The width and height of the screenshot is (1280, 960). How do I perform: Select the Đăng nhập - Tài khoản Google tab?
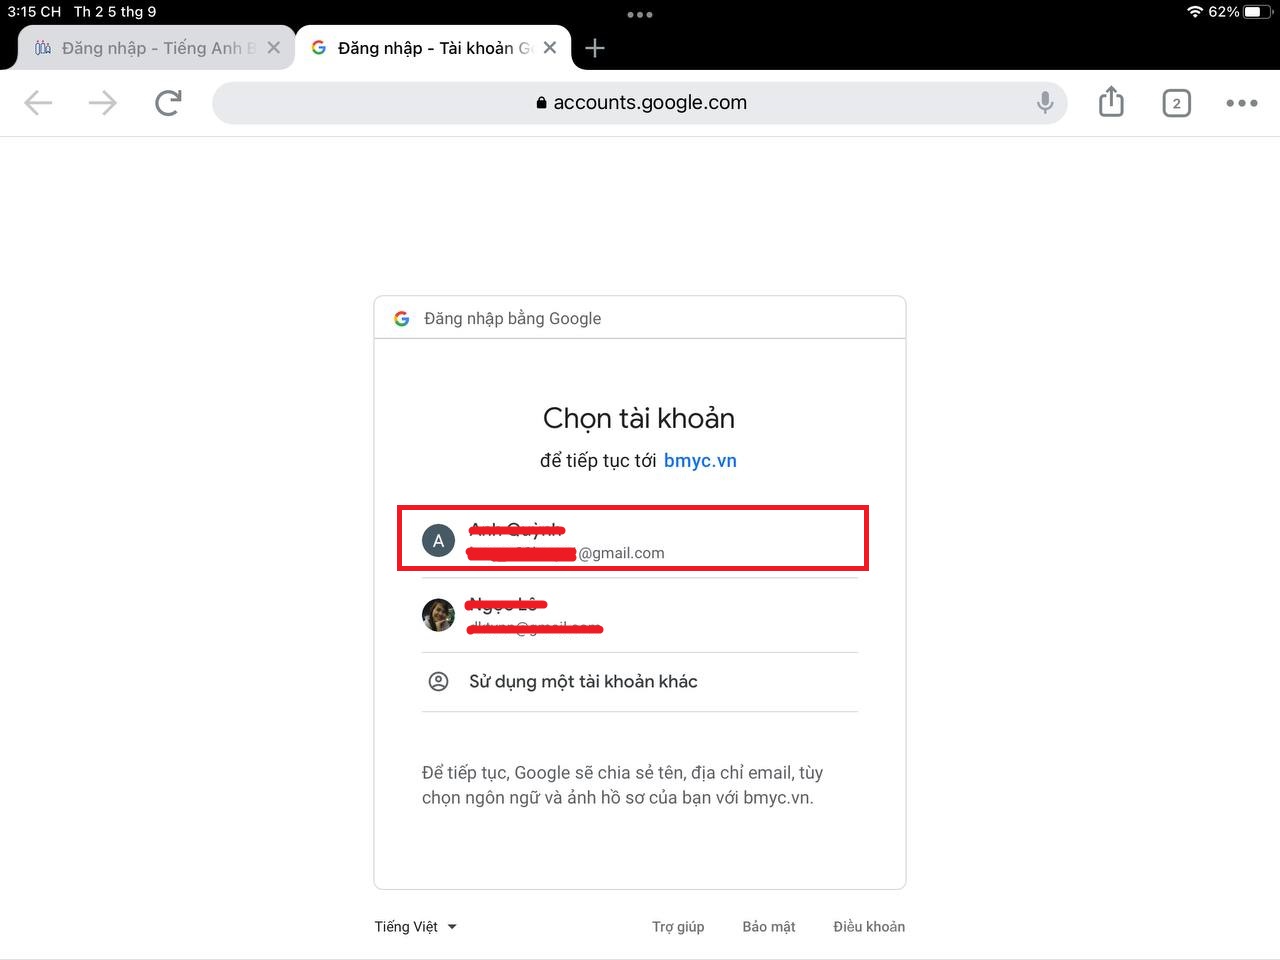(x=432, y=47)
